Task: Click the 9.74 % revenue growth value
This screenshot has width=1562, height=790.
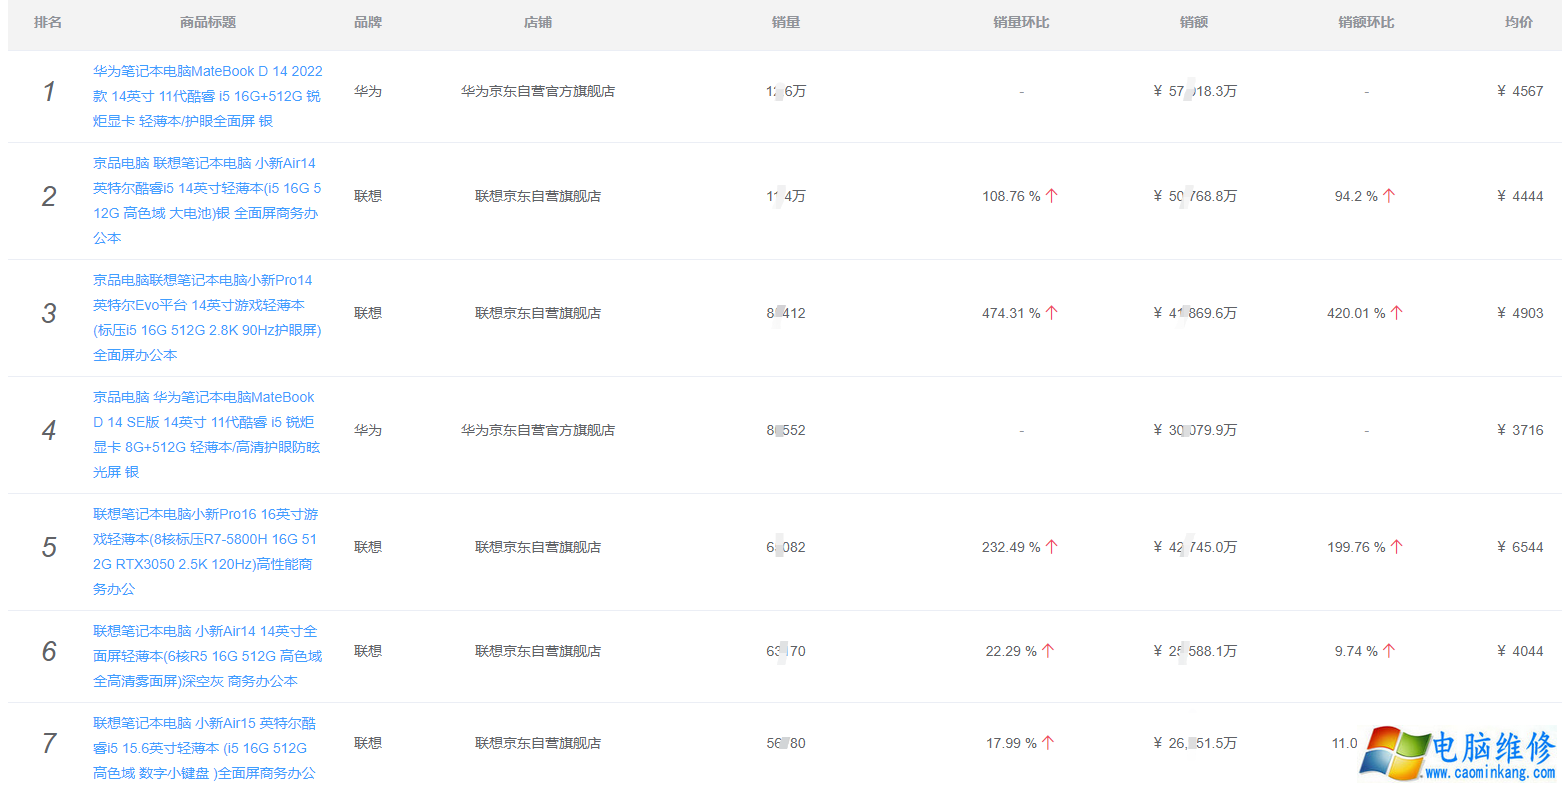Action: (x=1356, y=651)
